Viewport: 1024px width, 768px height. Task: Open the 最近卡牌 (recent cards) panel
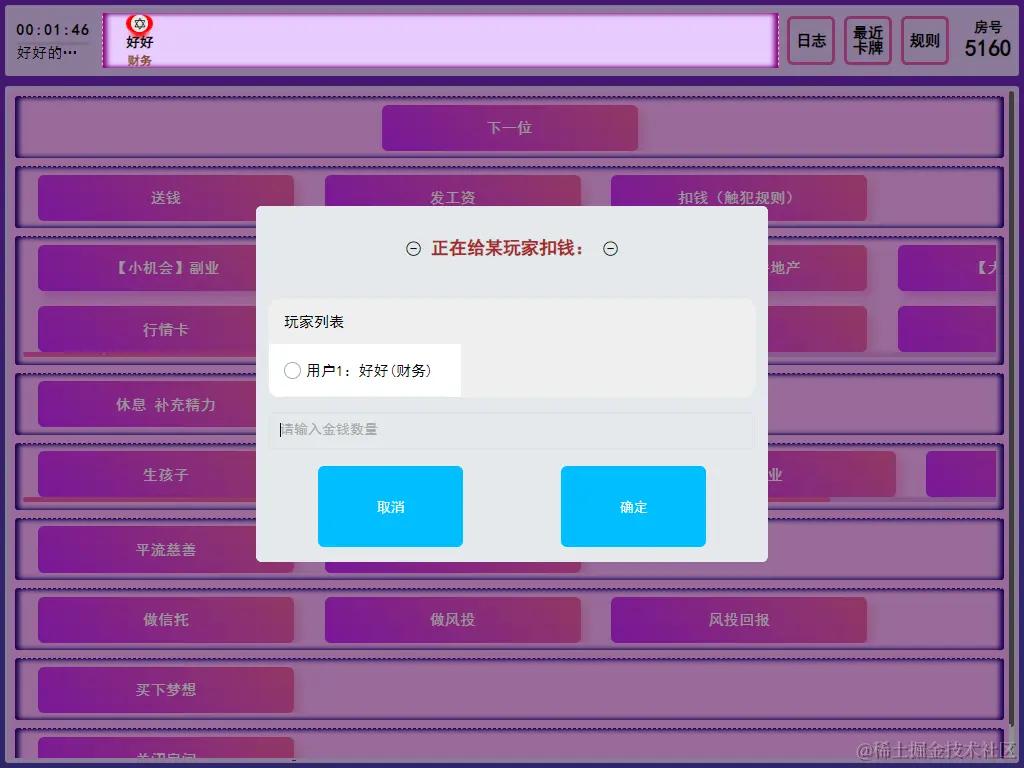pos(867,41)
